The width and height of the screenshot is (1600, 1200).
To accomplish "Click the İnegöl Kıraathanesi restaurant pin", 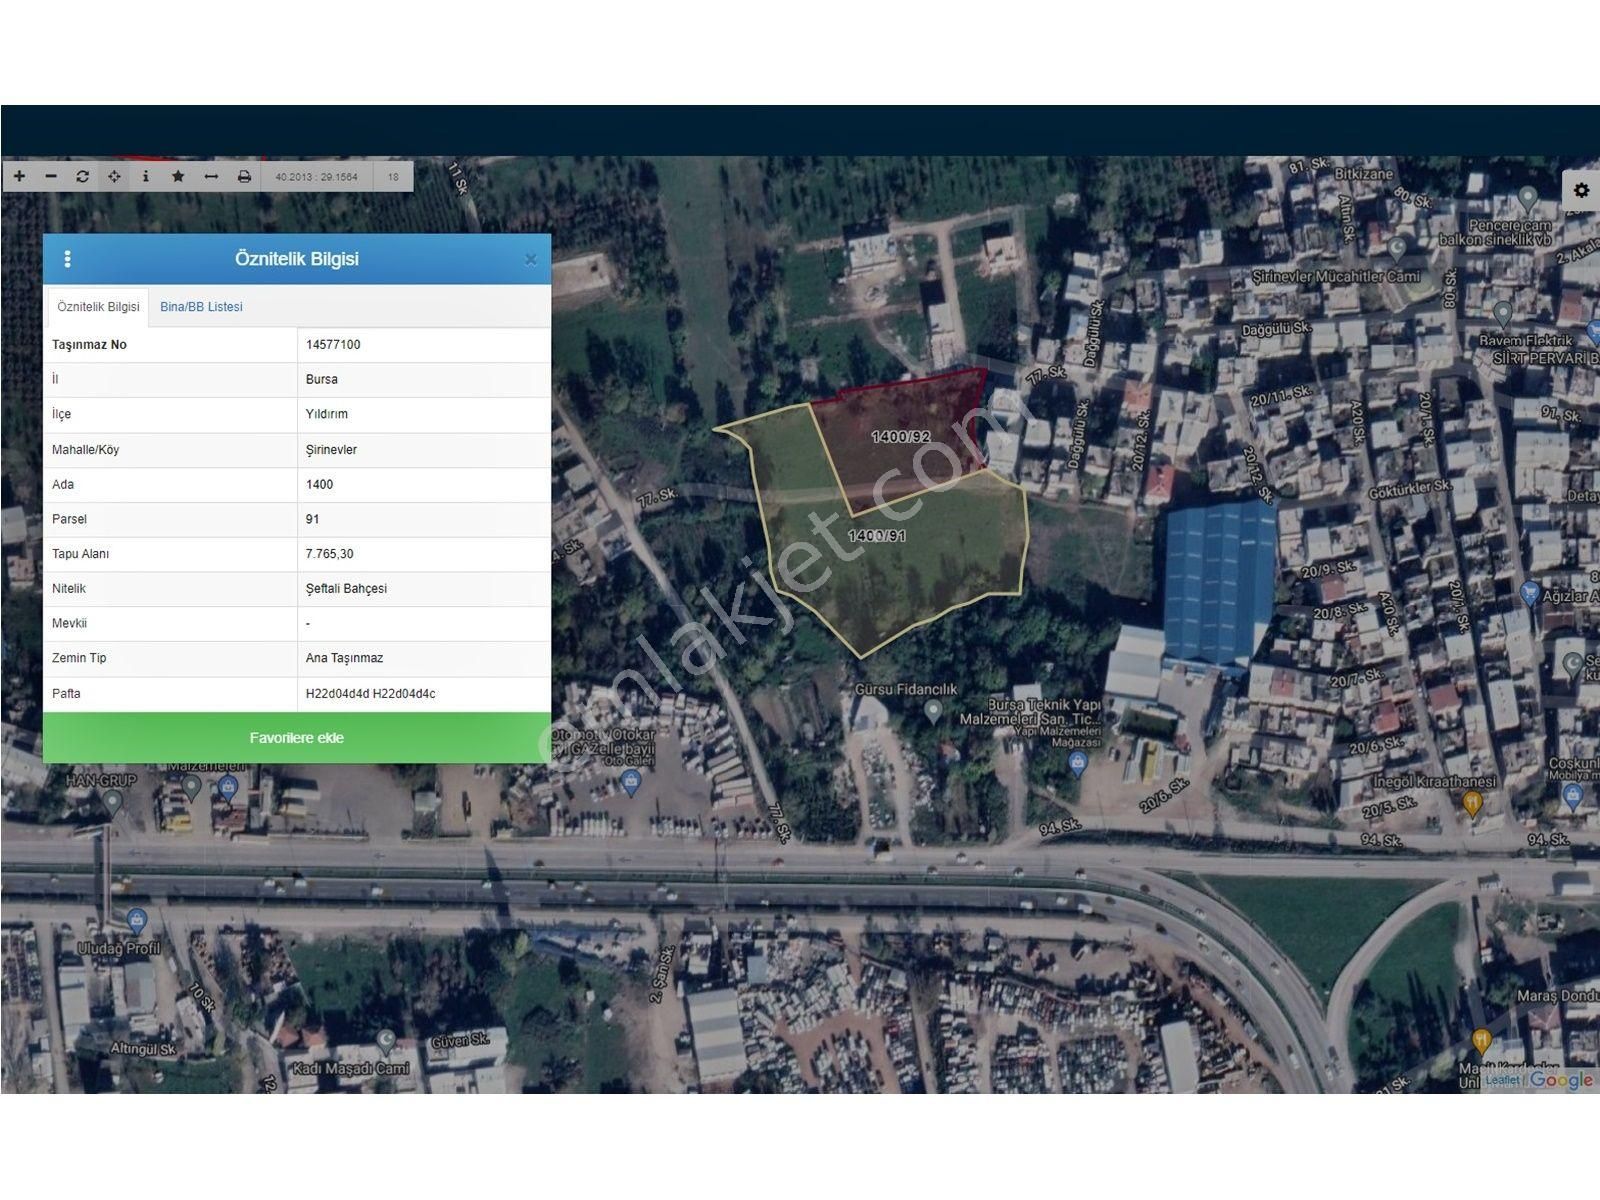I will [1472, 803].
